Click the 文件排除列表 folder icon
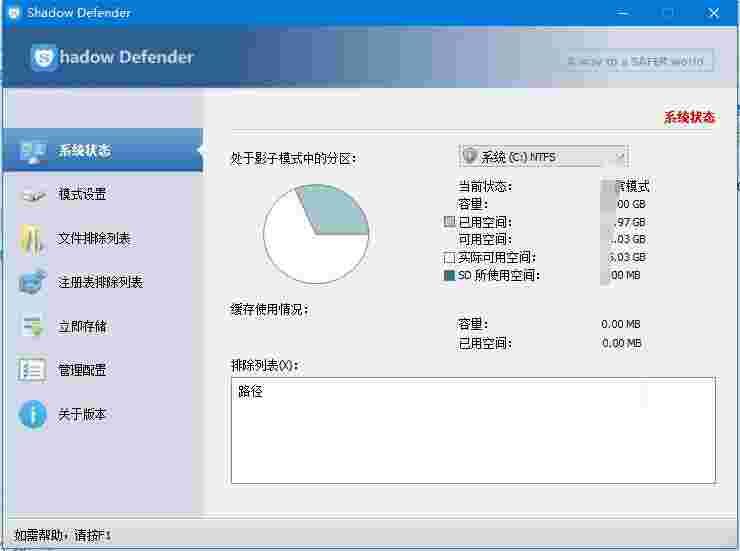Viewport: 740px width, 551px height. 32,239
